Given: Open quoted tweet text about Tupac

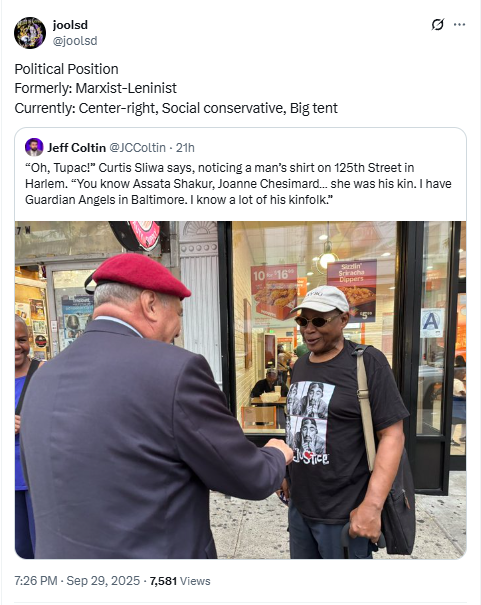Looking at the screenshot, I should [x=238, y=184].
